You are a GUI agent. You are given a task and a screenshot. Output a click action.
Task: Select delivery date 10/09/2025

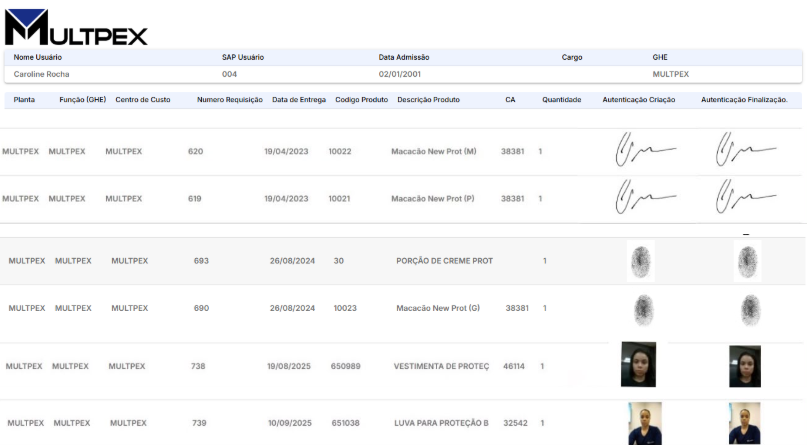click(x=290, y=423)
